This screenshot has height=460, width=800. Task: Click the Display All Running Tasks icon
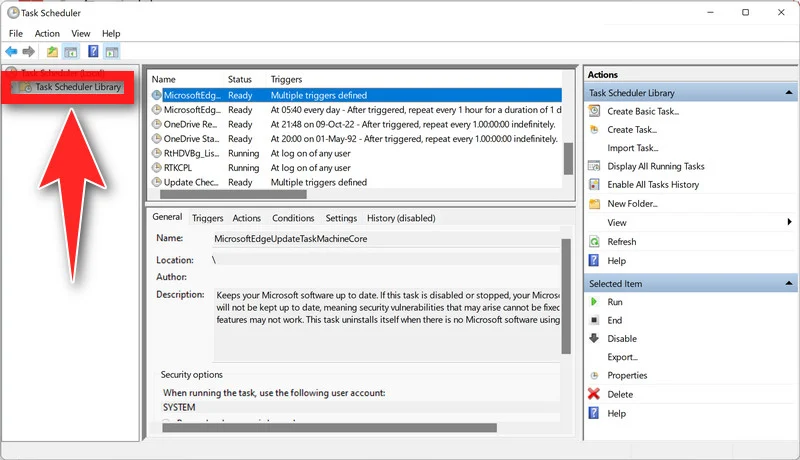pos(594,166)
